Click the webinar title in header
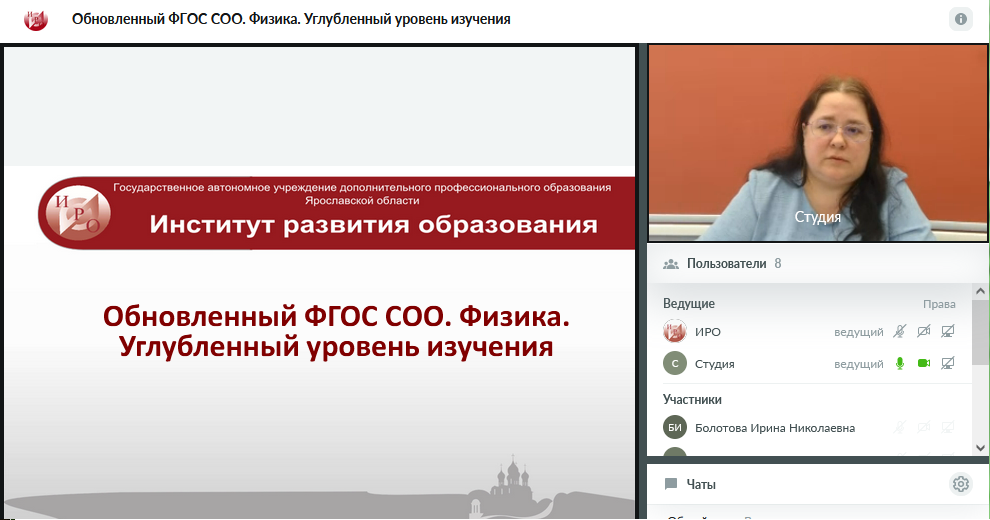 tap(291, 20)
